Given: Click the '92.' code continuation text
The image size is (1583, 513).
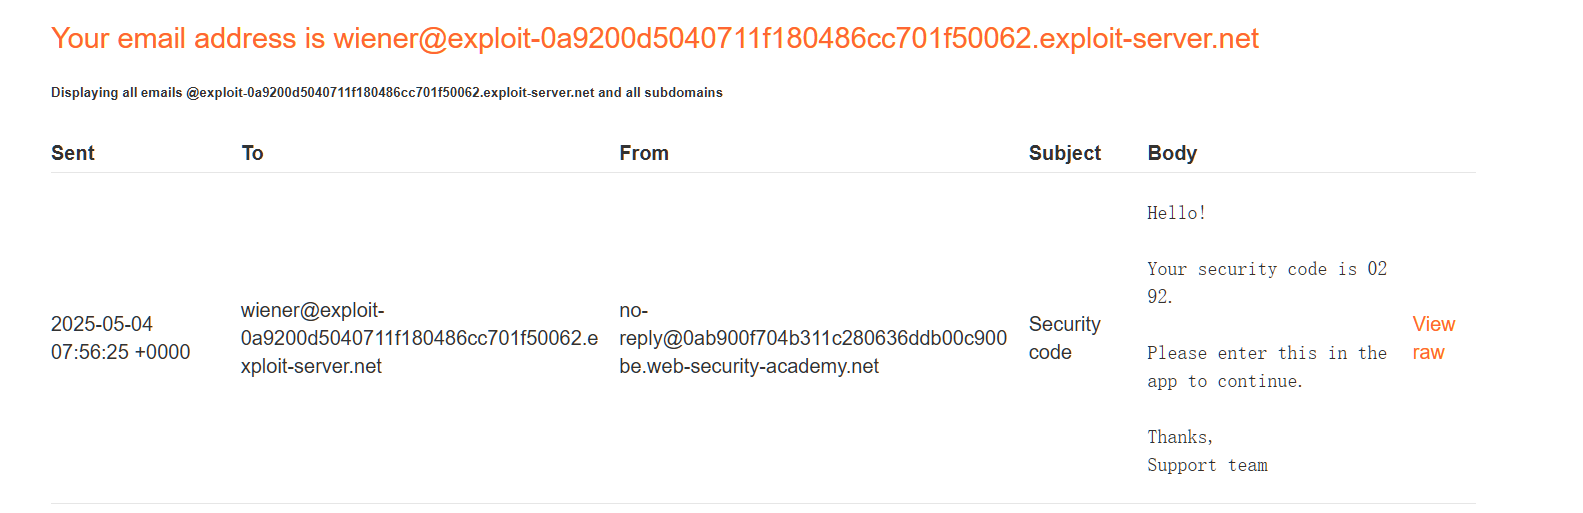Looking at the screenshot, I should (x=1159, y=297).
